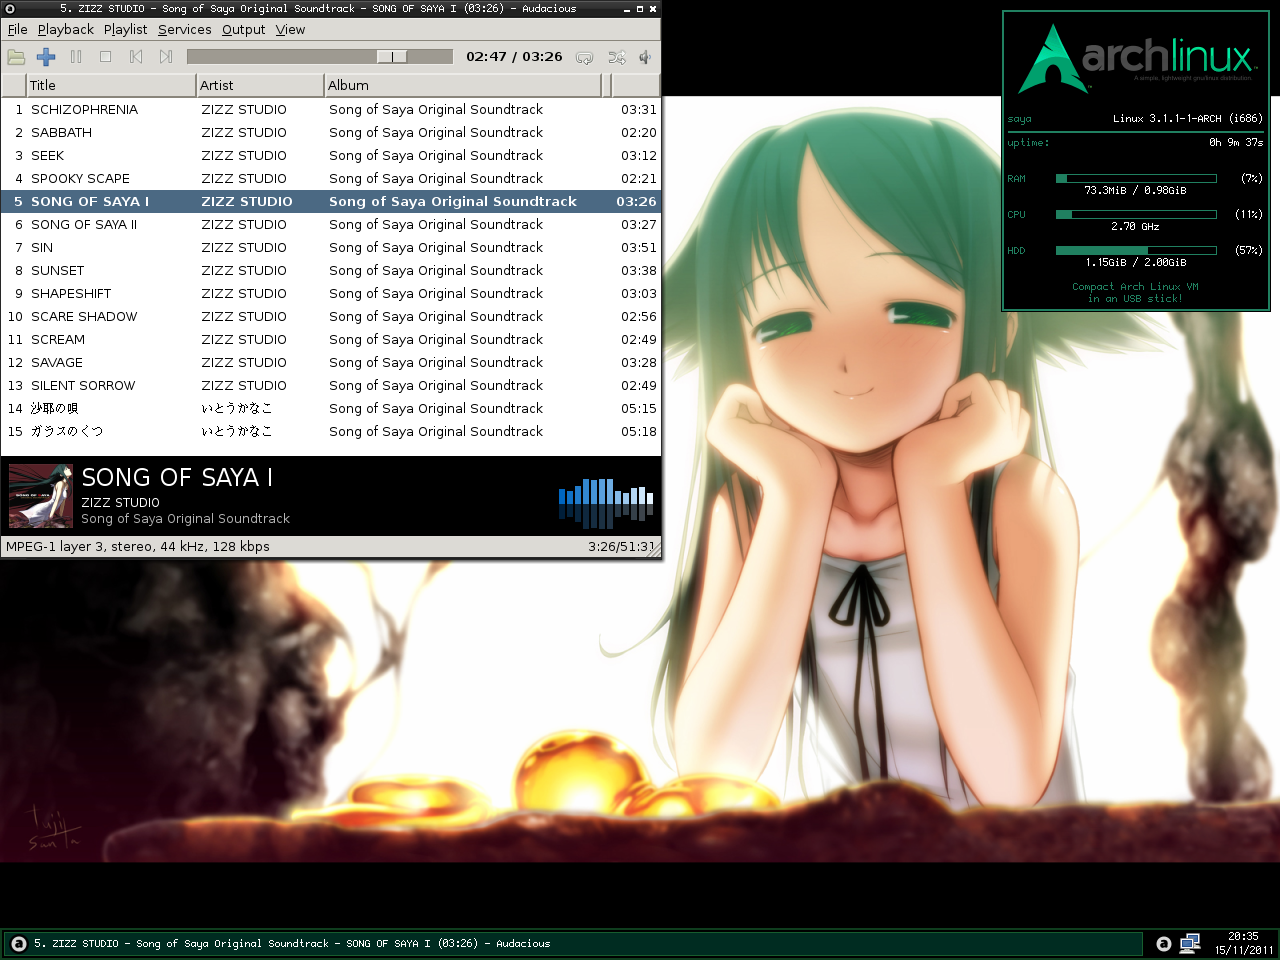Select track 6 SONG OF SAYA II
Viewport: 1280px width, 960px height.
[331, 224]
